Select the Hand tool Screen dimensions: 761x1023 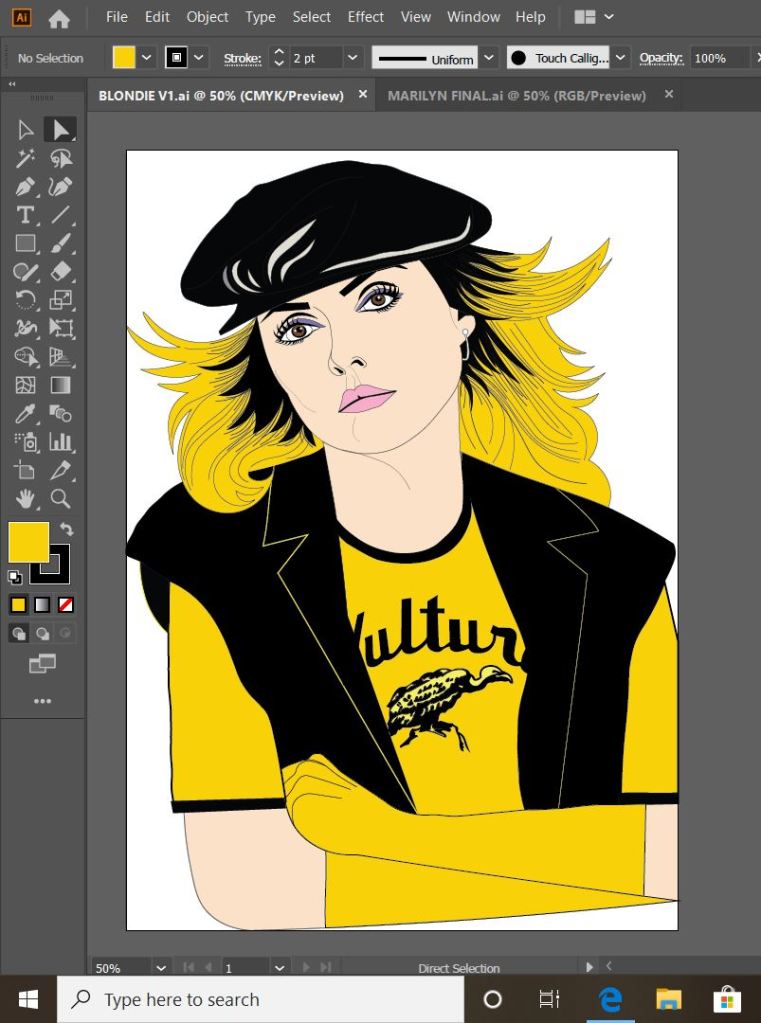pyautogui.click(x=25, y=498)
